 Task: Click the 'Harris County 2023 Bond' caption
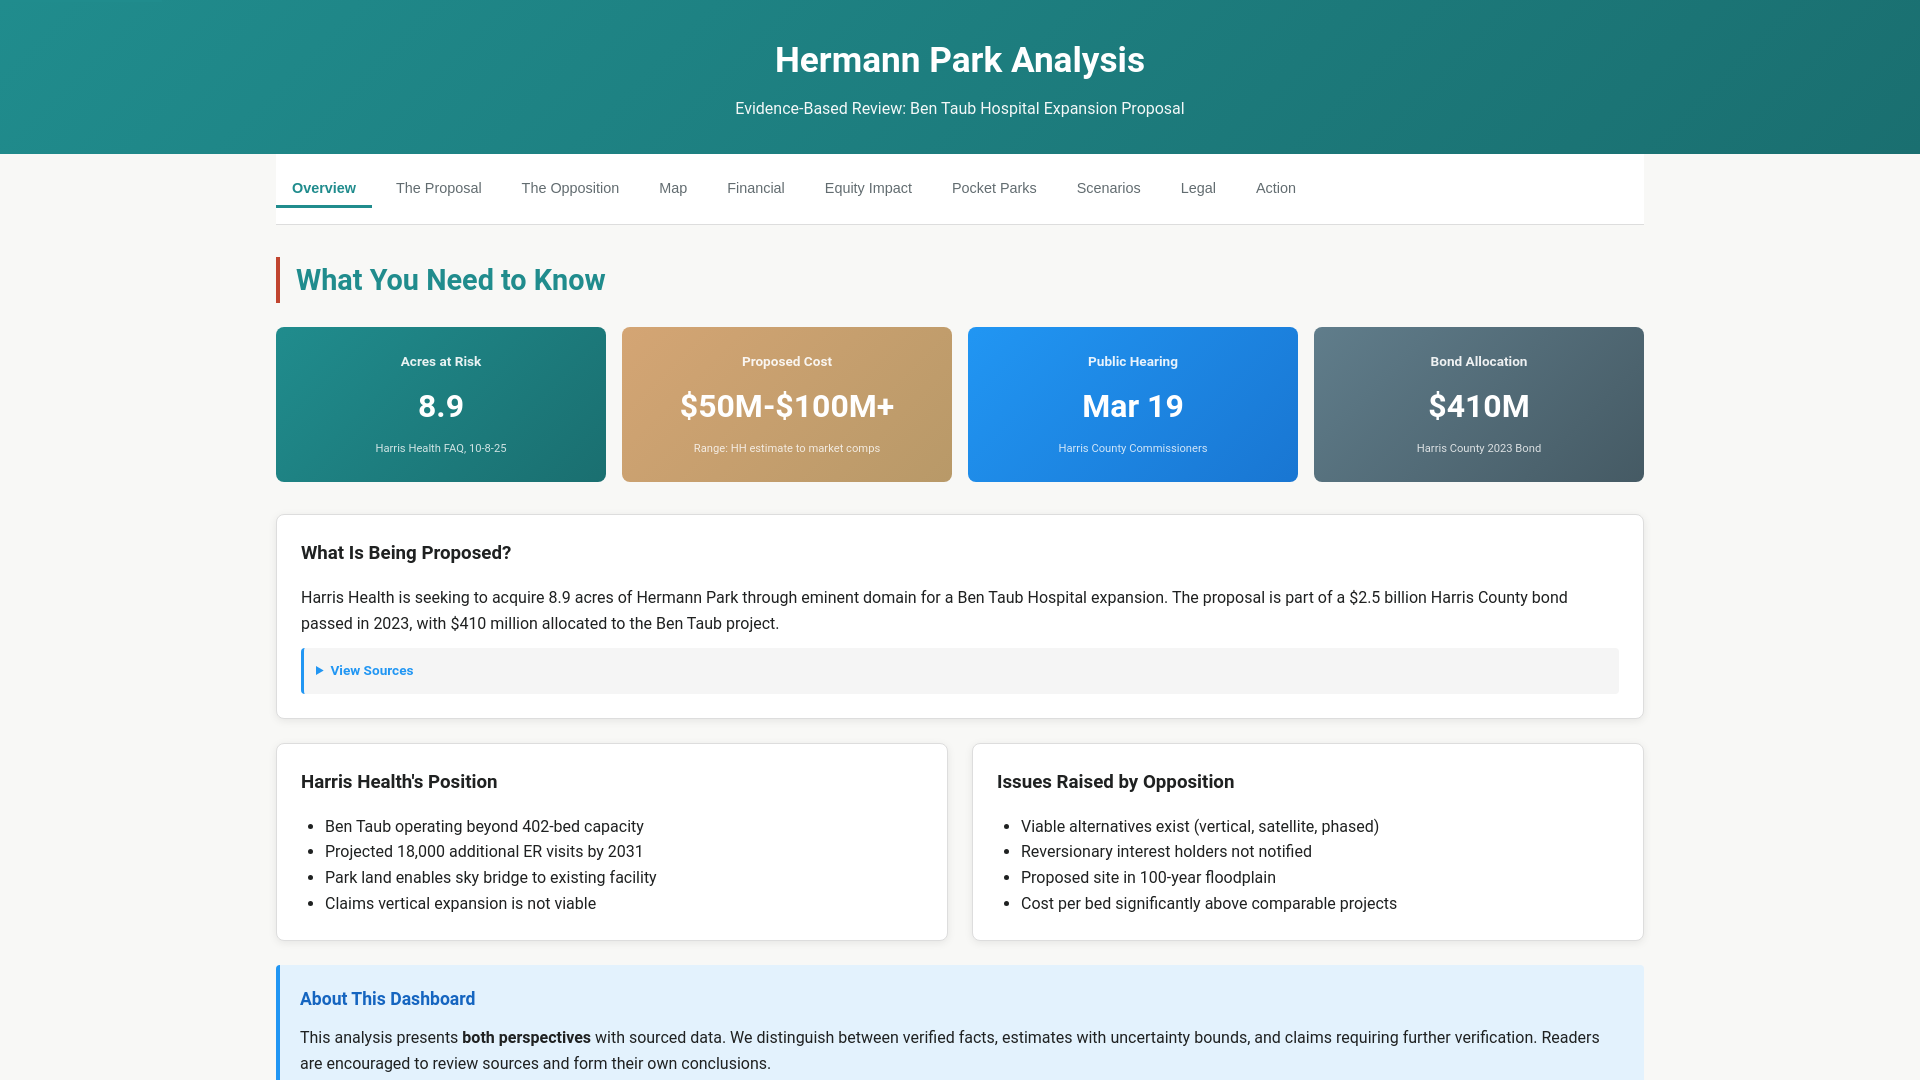(1479, 448)
